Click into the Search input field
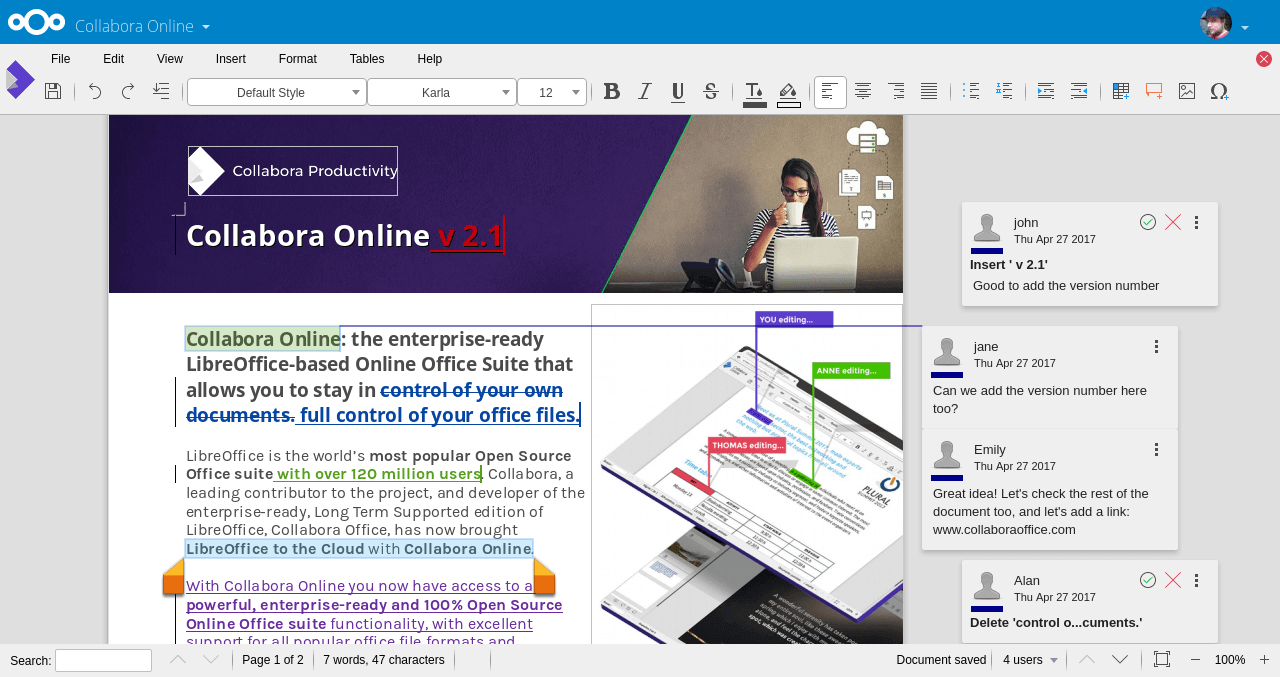The image size is (1280, 677). [103, 660]
